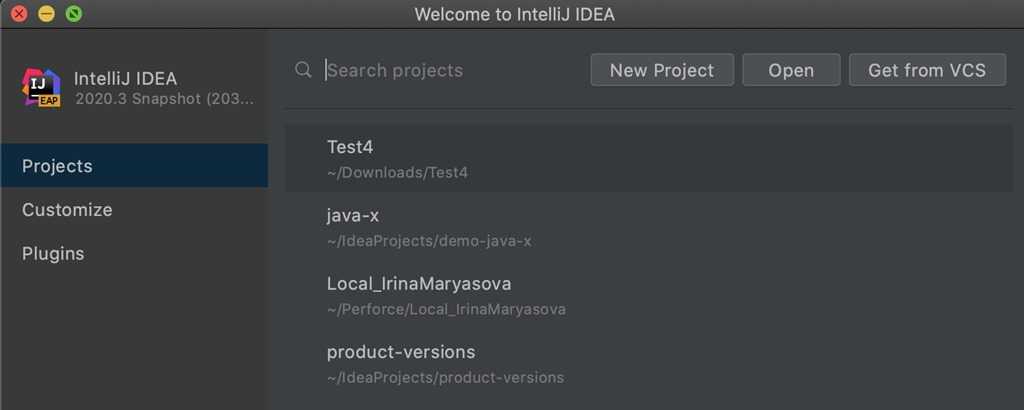Click the search magnifier icon

point(303,70)
